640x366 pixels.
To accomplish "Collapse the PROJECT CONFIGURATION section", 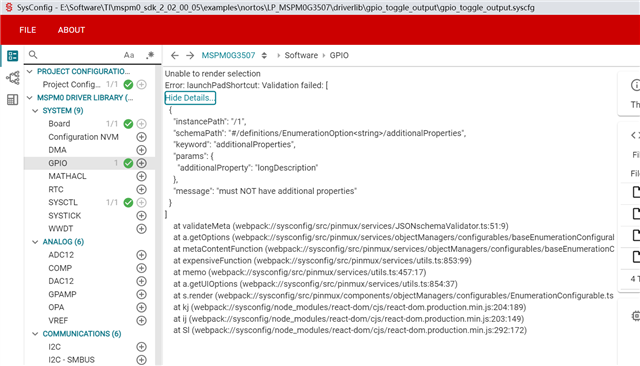I will click(x=29, y=71).
